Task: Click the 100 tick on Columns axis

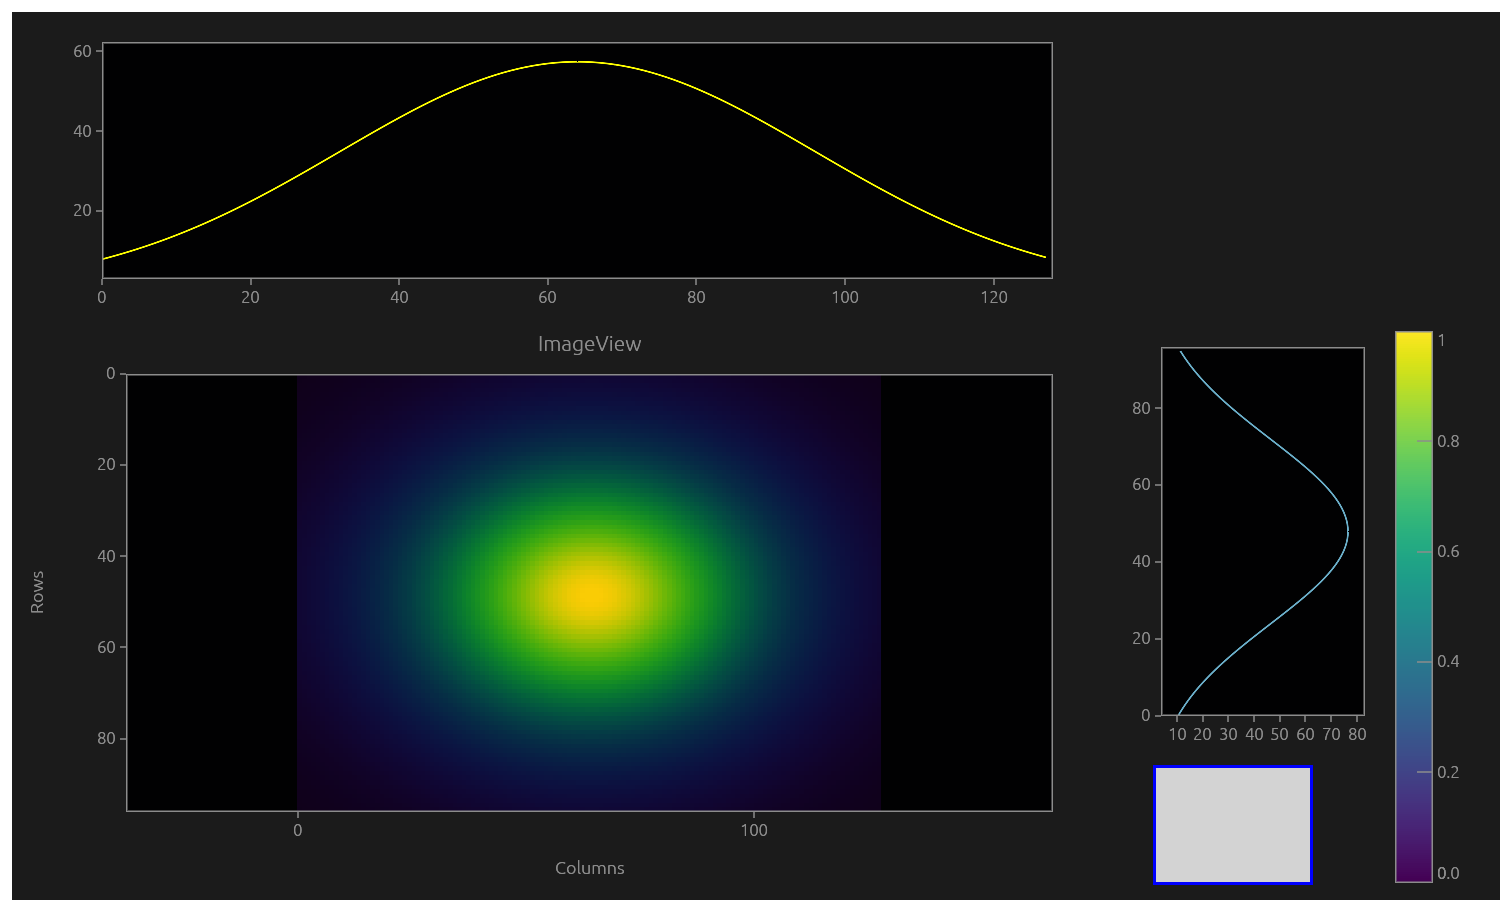Action: (754, 830)
